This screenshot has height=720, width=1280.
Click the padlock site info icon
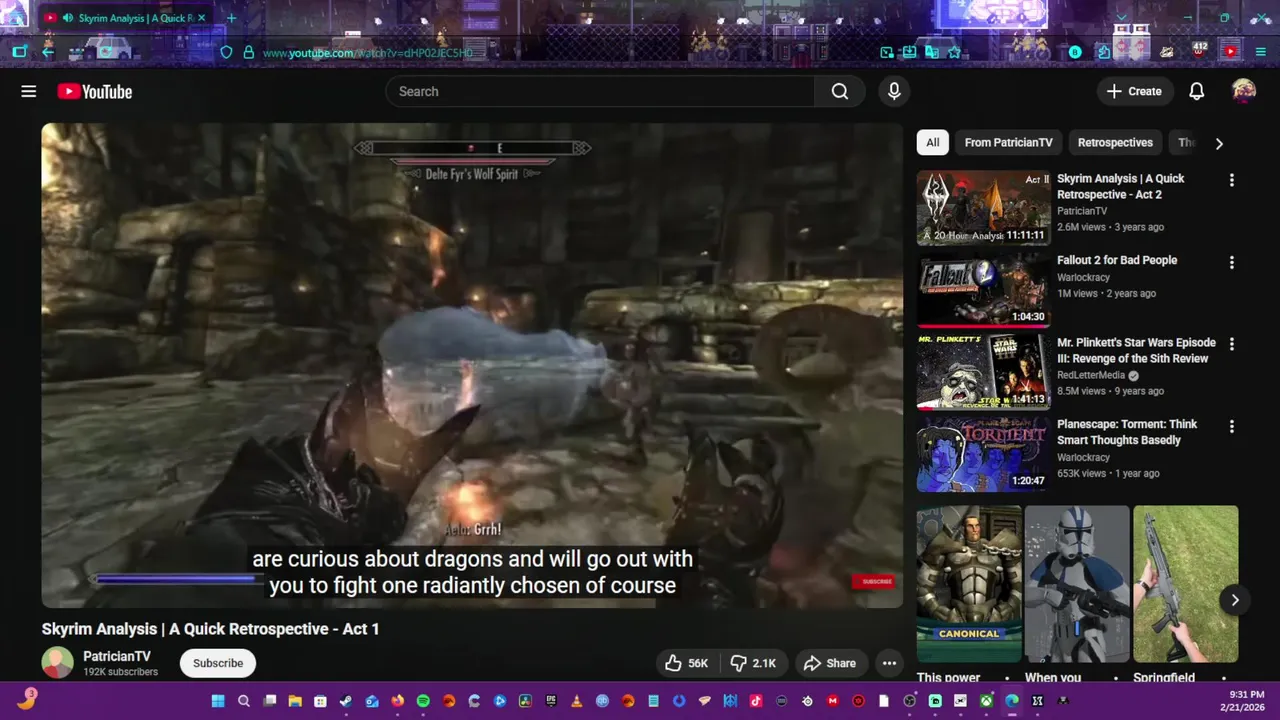(x=248, y=52)
